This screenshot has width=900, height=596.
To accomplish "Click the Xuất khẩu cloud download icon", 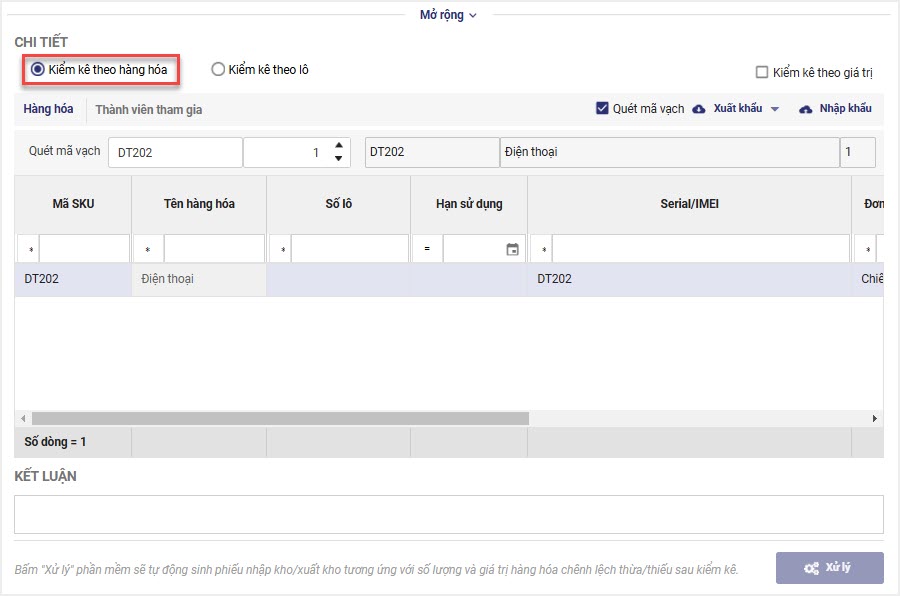I will (699, 109).
